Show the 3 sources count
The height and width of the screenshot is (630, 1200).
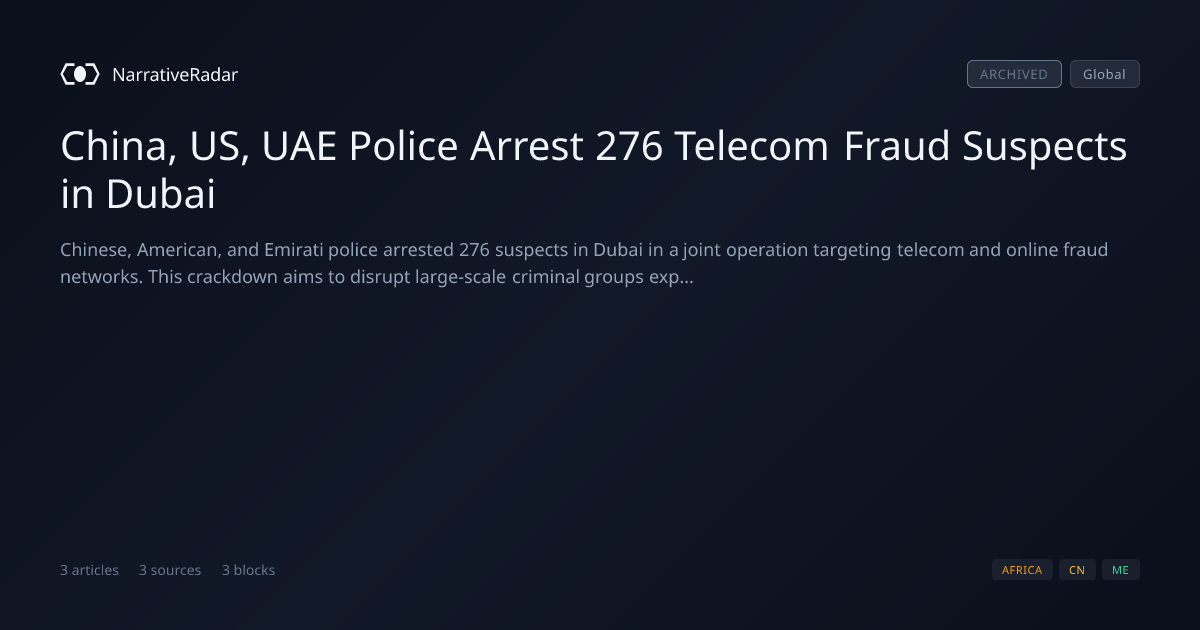tap(170, 570)
